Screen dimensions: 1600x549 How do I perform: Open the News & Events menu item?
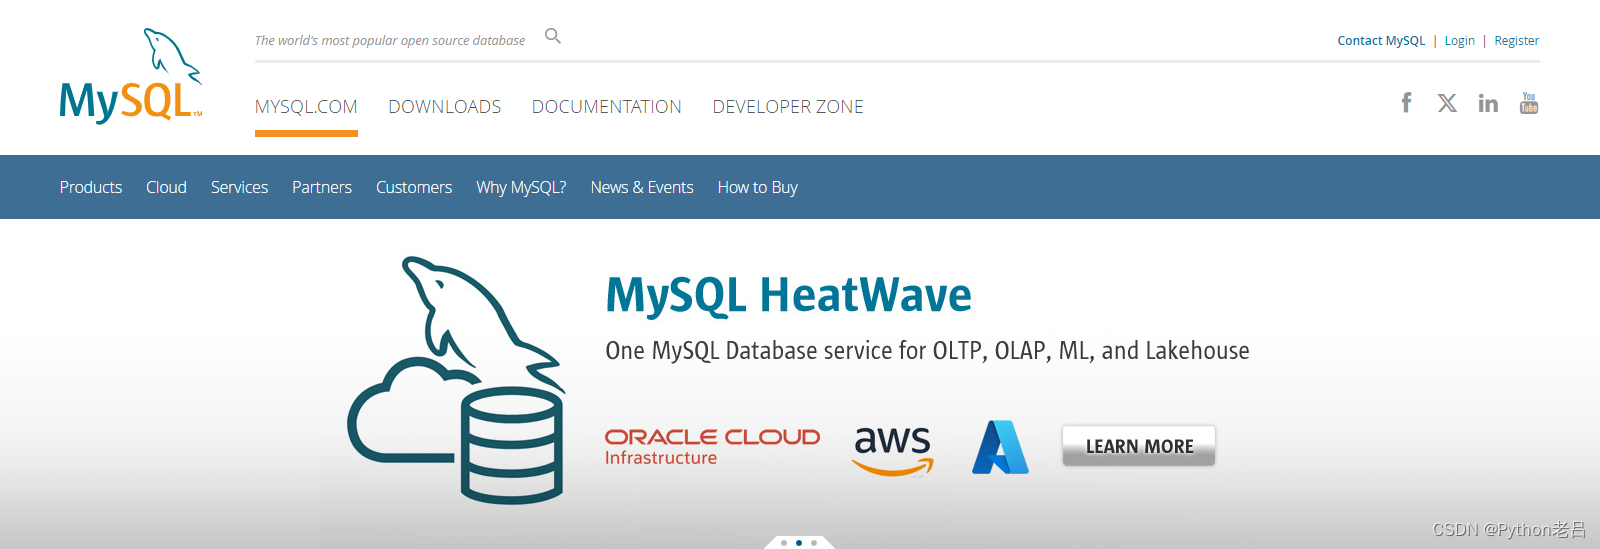(x=642, y=187)
